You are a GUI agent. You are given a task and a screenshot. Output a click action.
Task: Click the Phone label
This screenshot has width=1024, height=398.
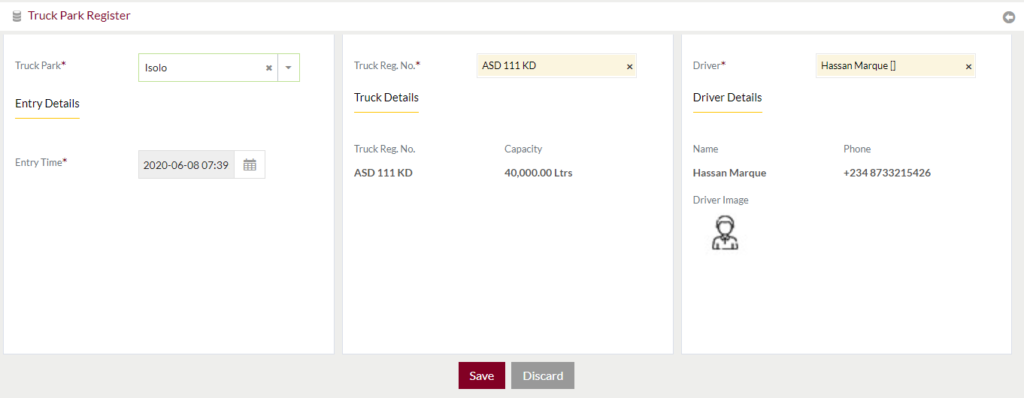point(857,149)
